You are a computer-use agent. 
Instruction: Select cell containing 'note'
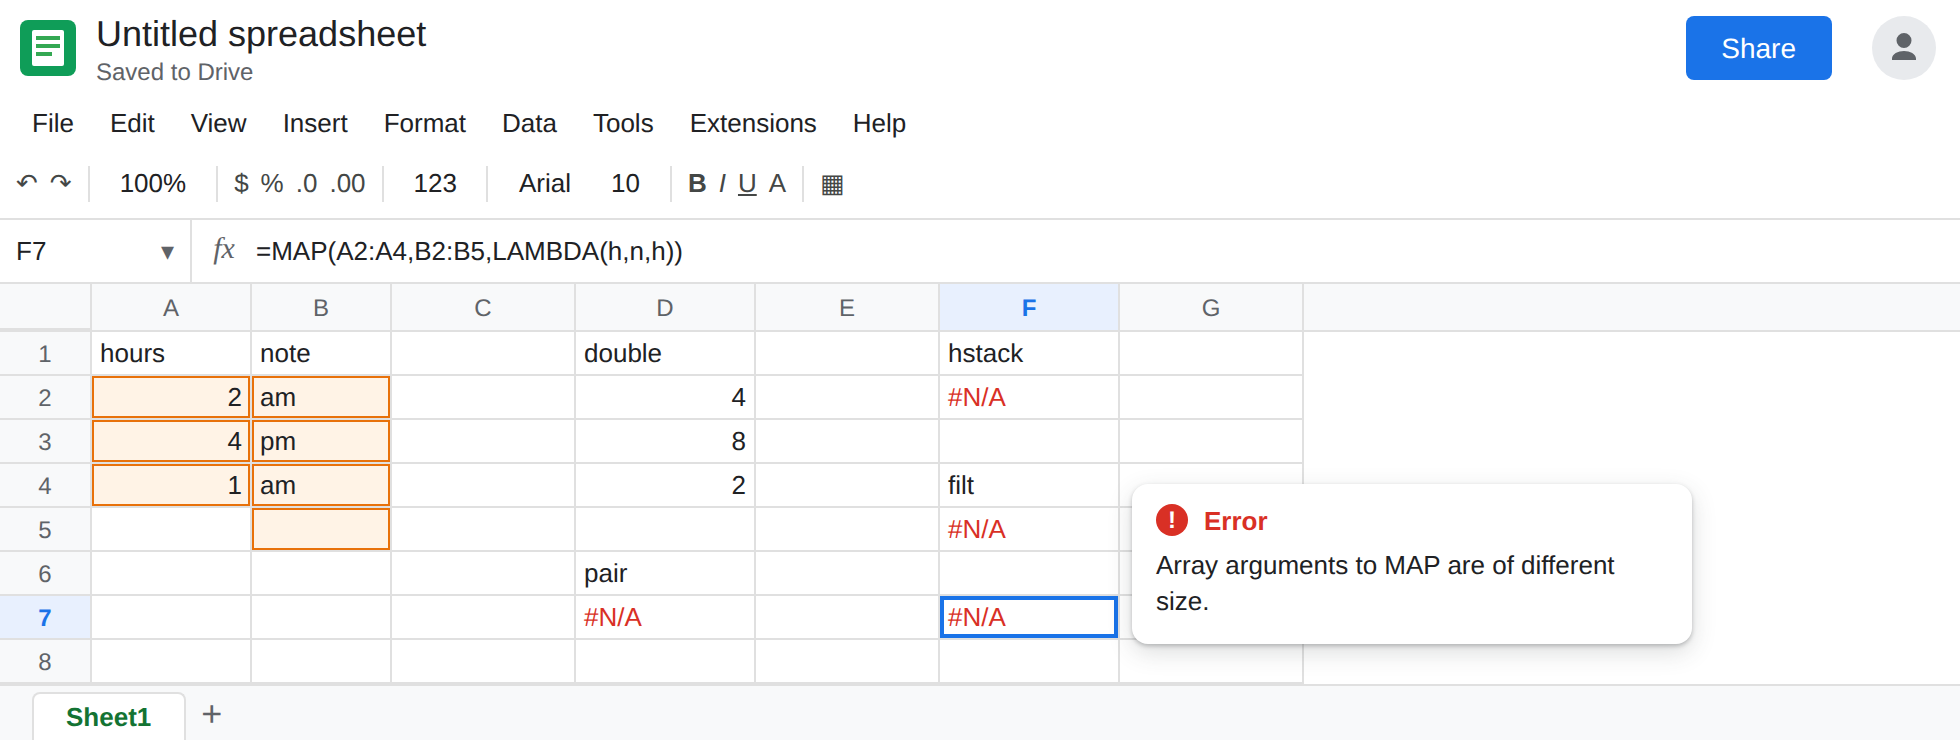321,354
